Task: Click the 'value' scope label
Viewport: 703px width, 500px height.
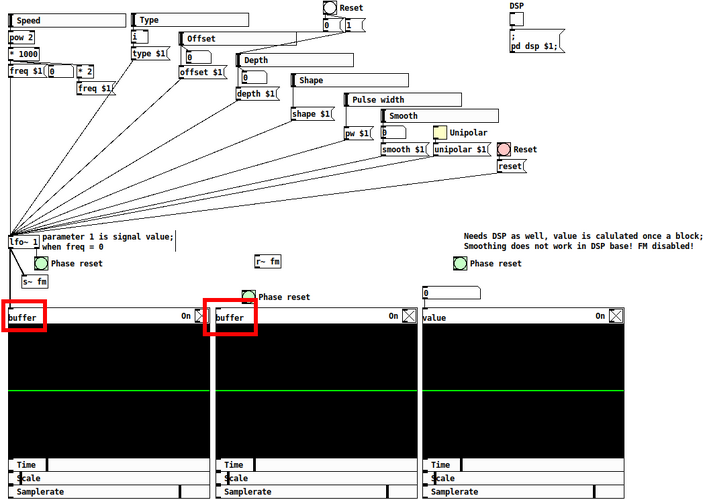Action: coord(434,318)
